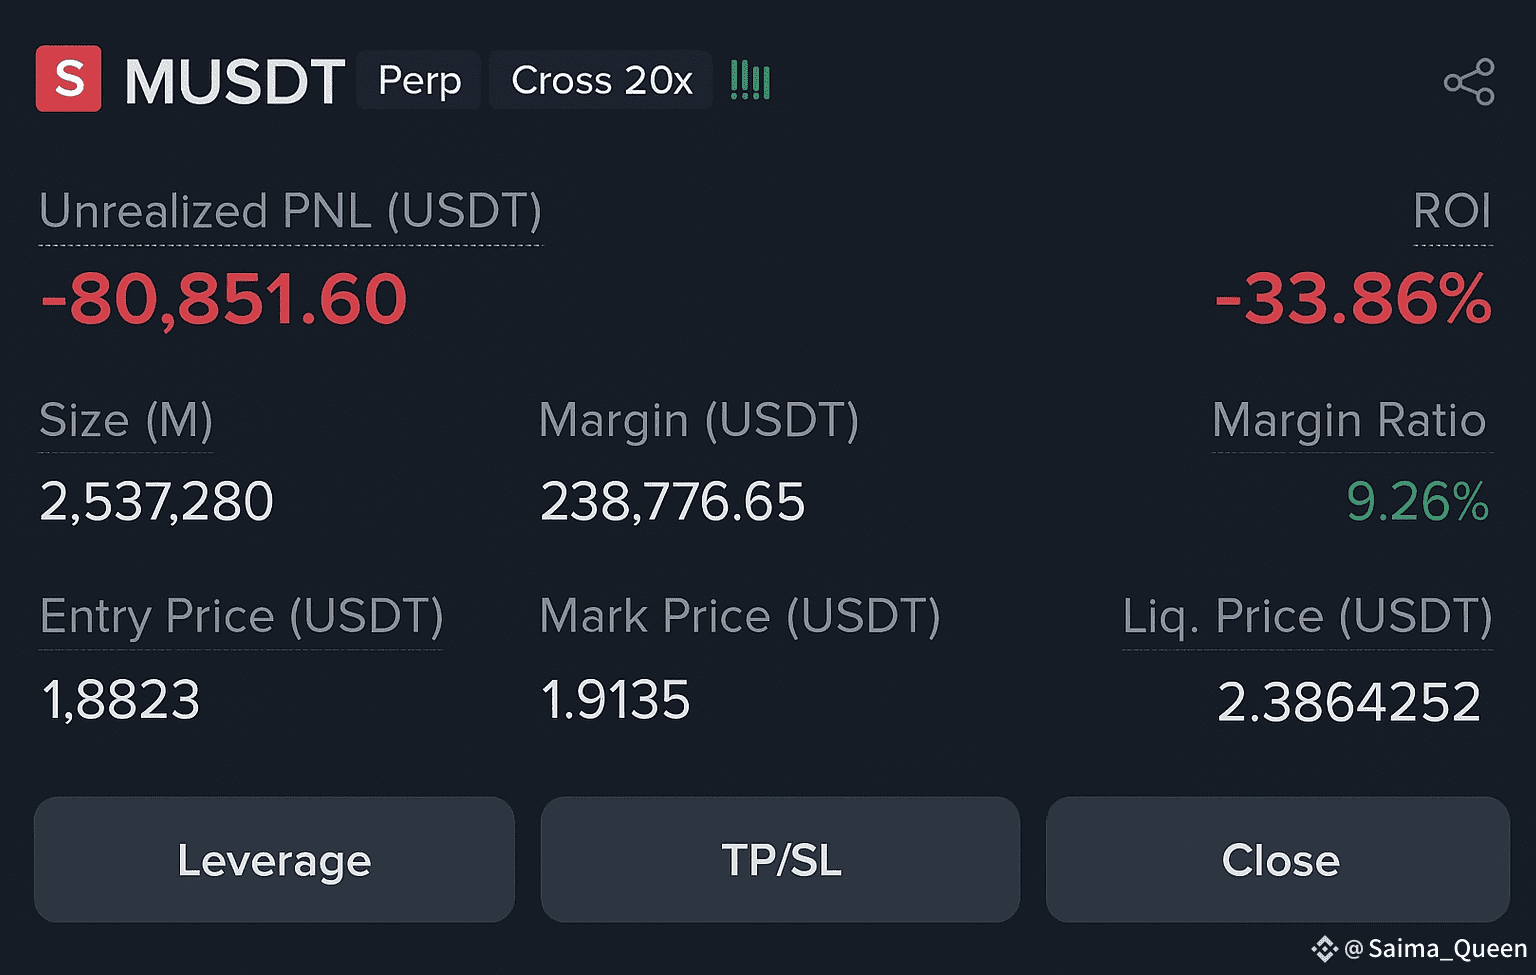Click the -80,851.60 PNL value
The image size is (1536, 975).
pyautogui.click(x=224, y=300)
